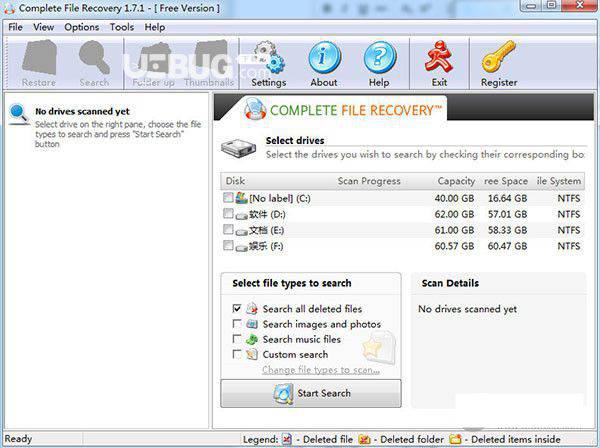Screen dimensions: 600x448
Task: Enable Search images and photos checkbox
Action: tap(237, 324)
